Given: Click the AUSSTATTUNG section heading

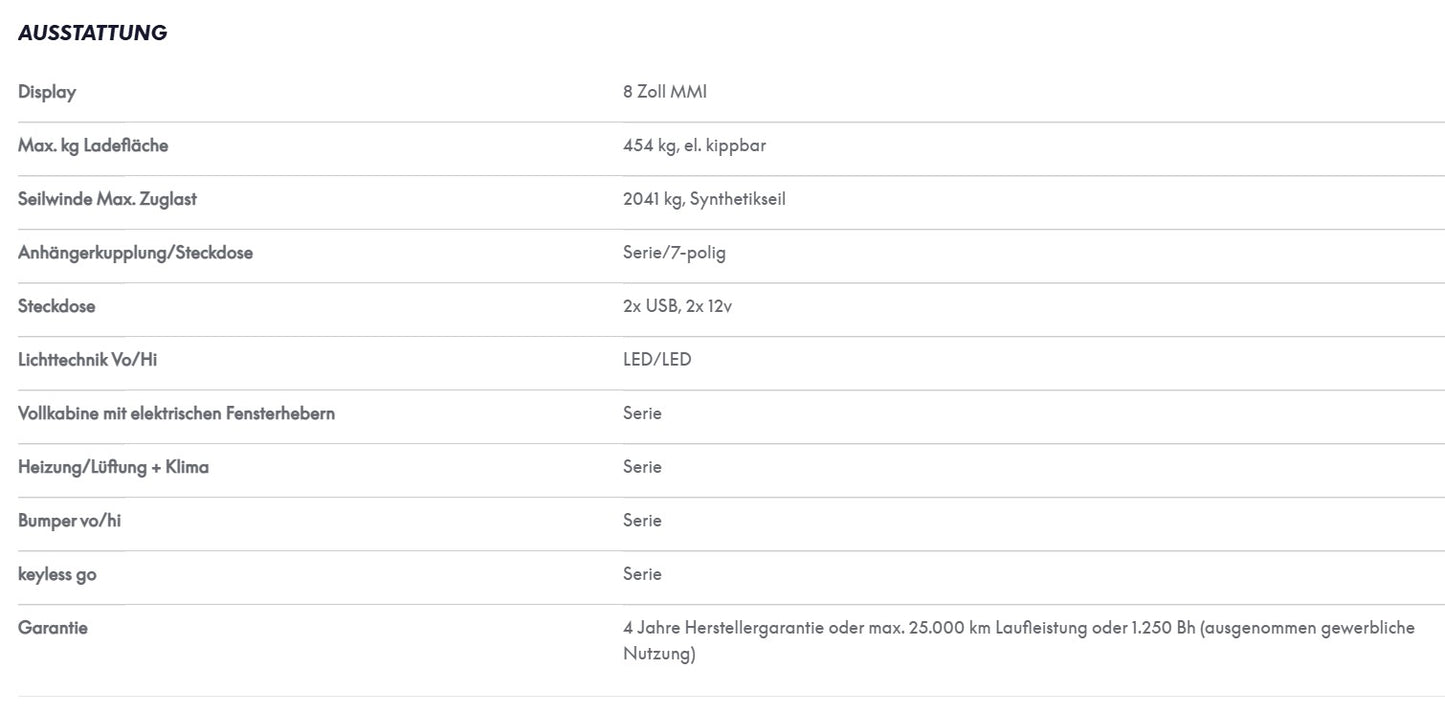Looking at the screenshot, I should 92,33.
